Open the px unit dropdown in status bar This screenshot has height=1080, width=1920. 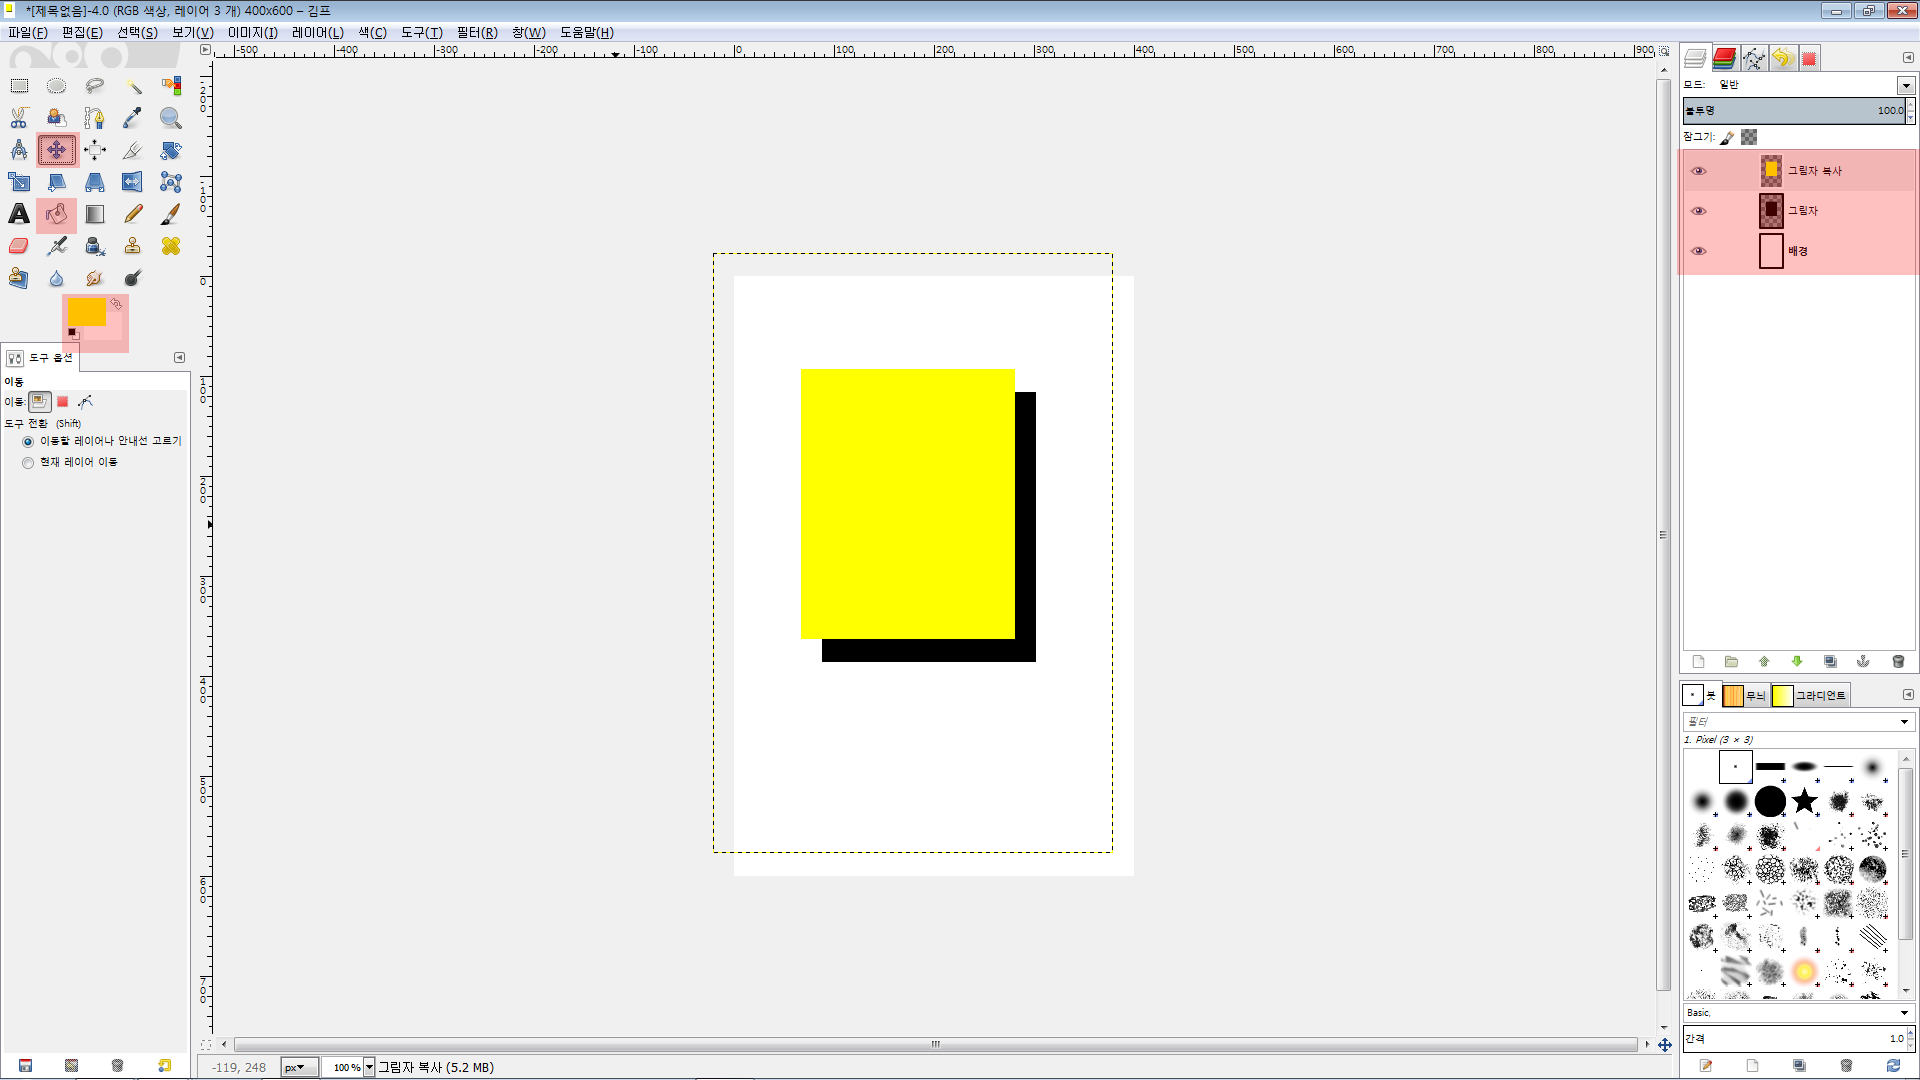[299, 1068]
